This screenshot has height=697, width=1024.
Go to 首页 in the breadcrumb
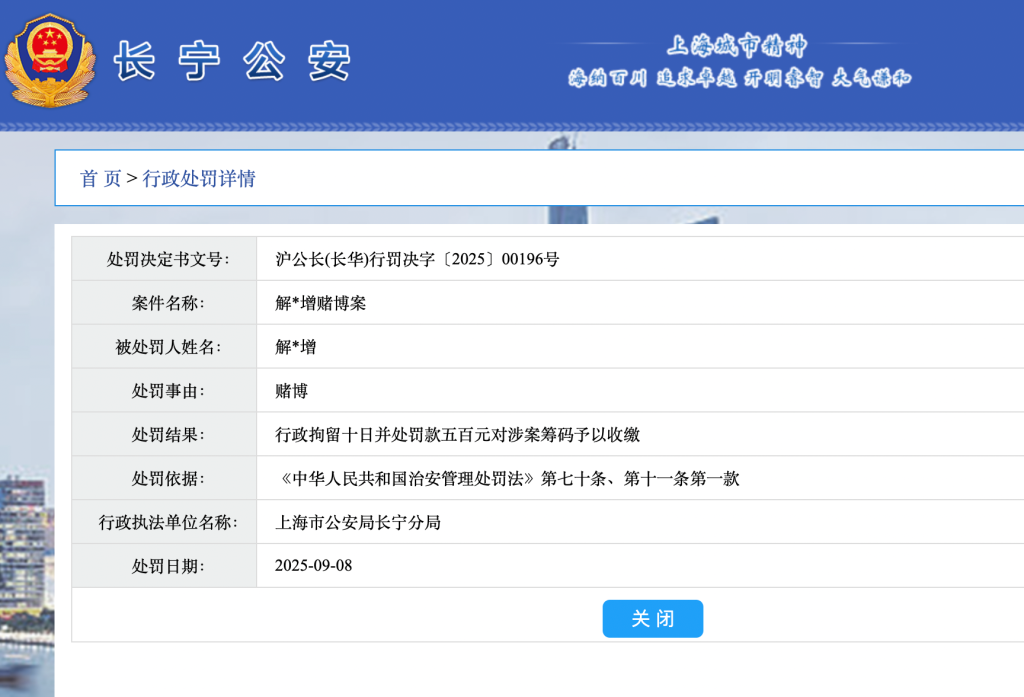100,179
